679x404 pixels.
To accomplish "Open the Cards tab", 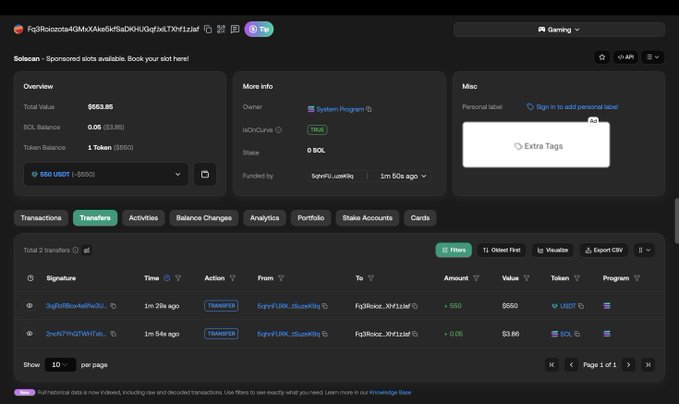I will coord(420,218).
